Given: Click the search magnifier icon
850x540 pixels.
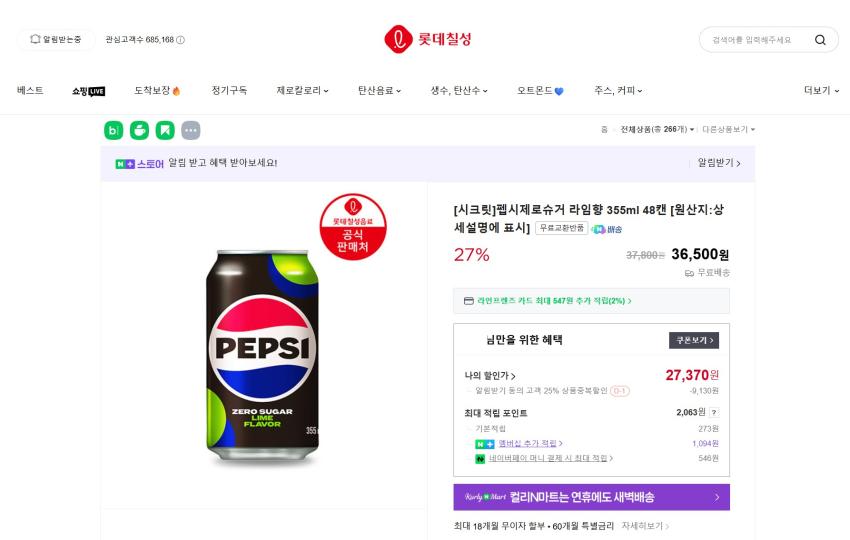Looking at the screenshot, I should pos(820,40).
